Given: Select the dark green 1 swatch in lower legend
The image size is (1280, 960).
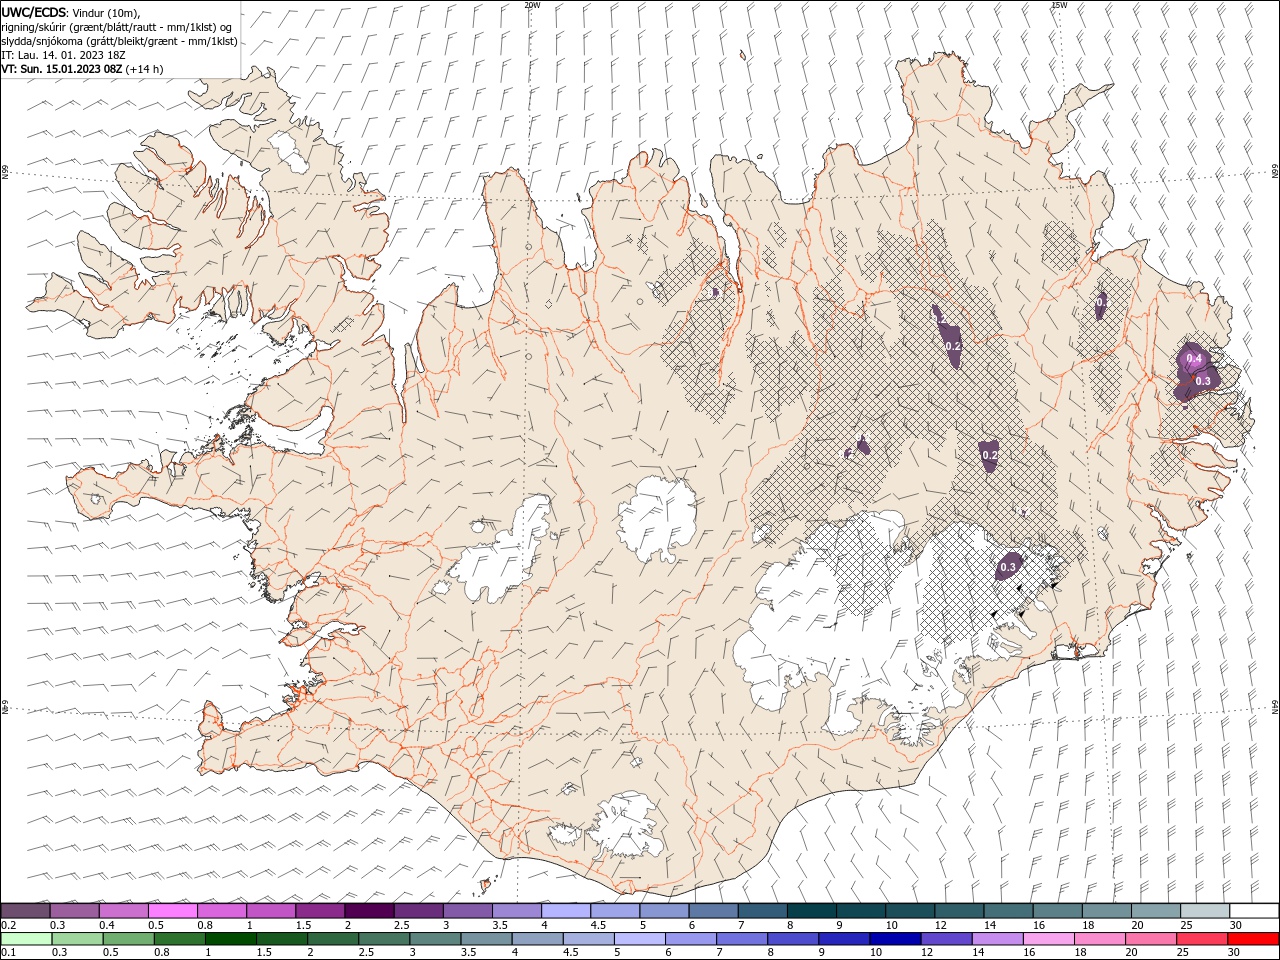Looking at the screenshot, I should [230, 938].
